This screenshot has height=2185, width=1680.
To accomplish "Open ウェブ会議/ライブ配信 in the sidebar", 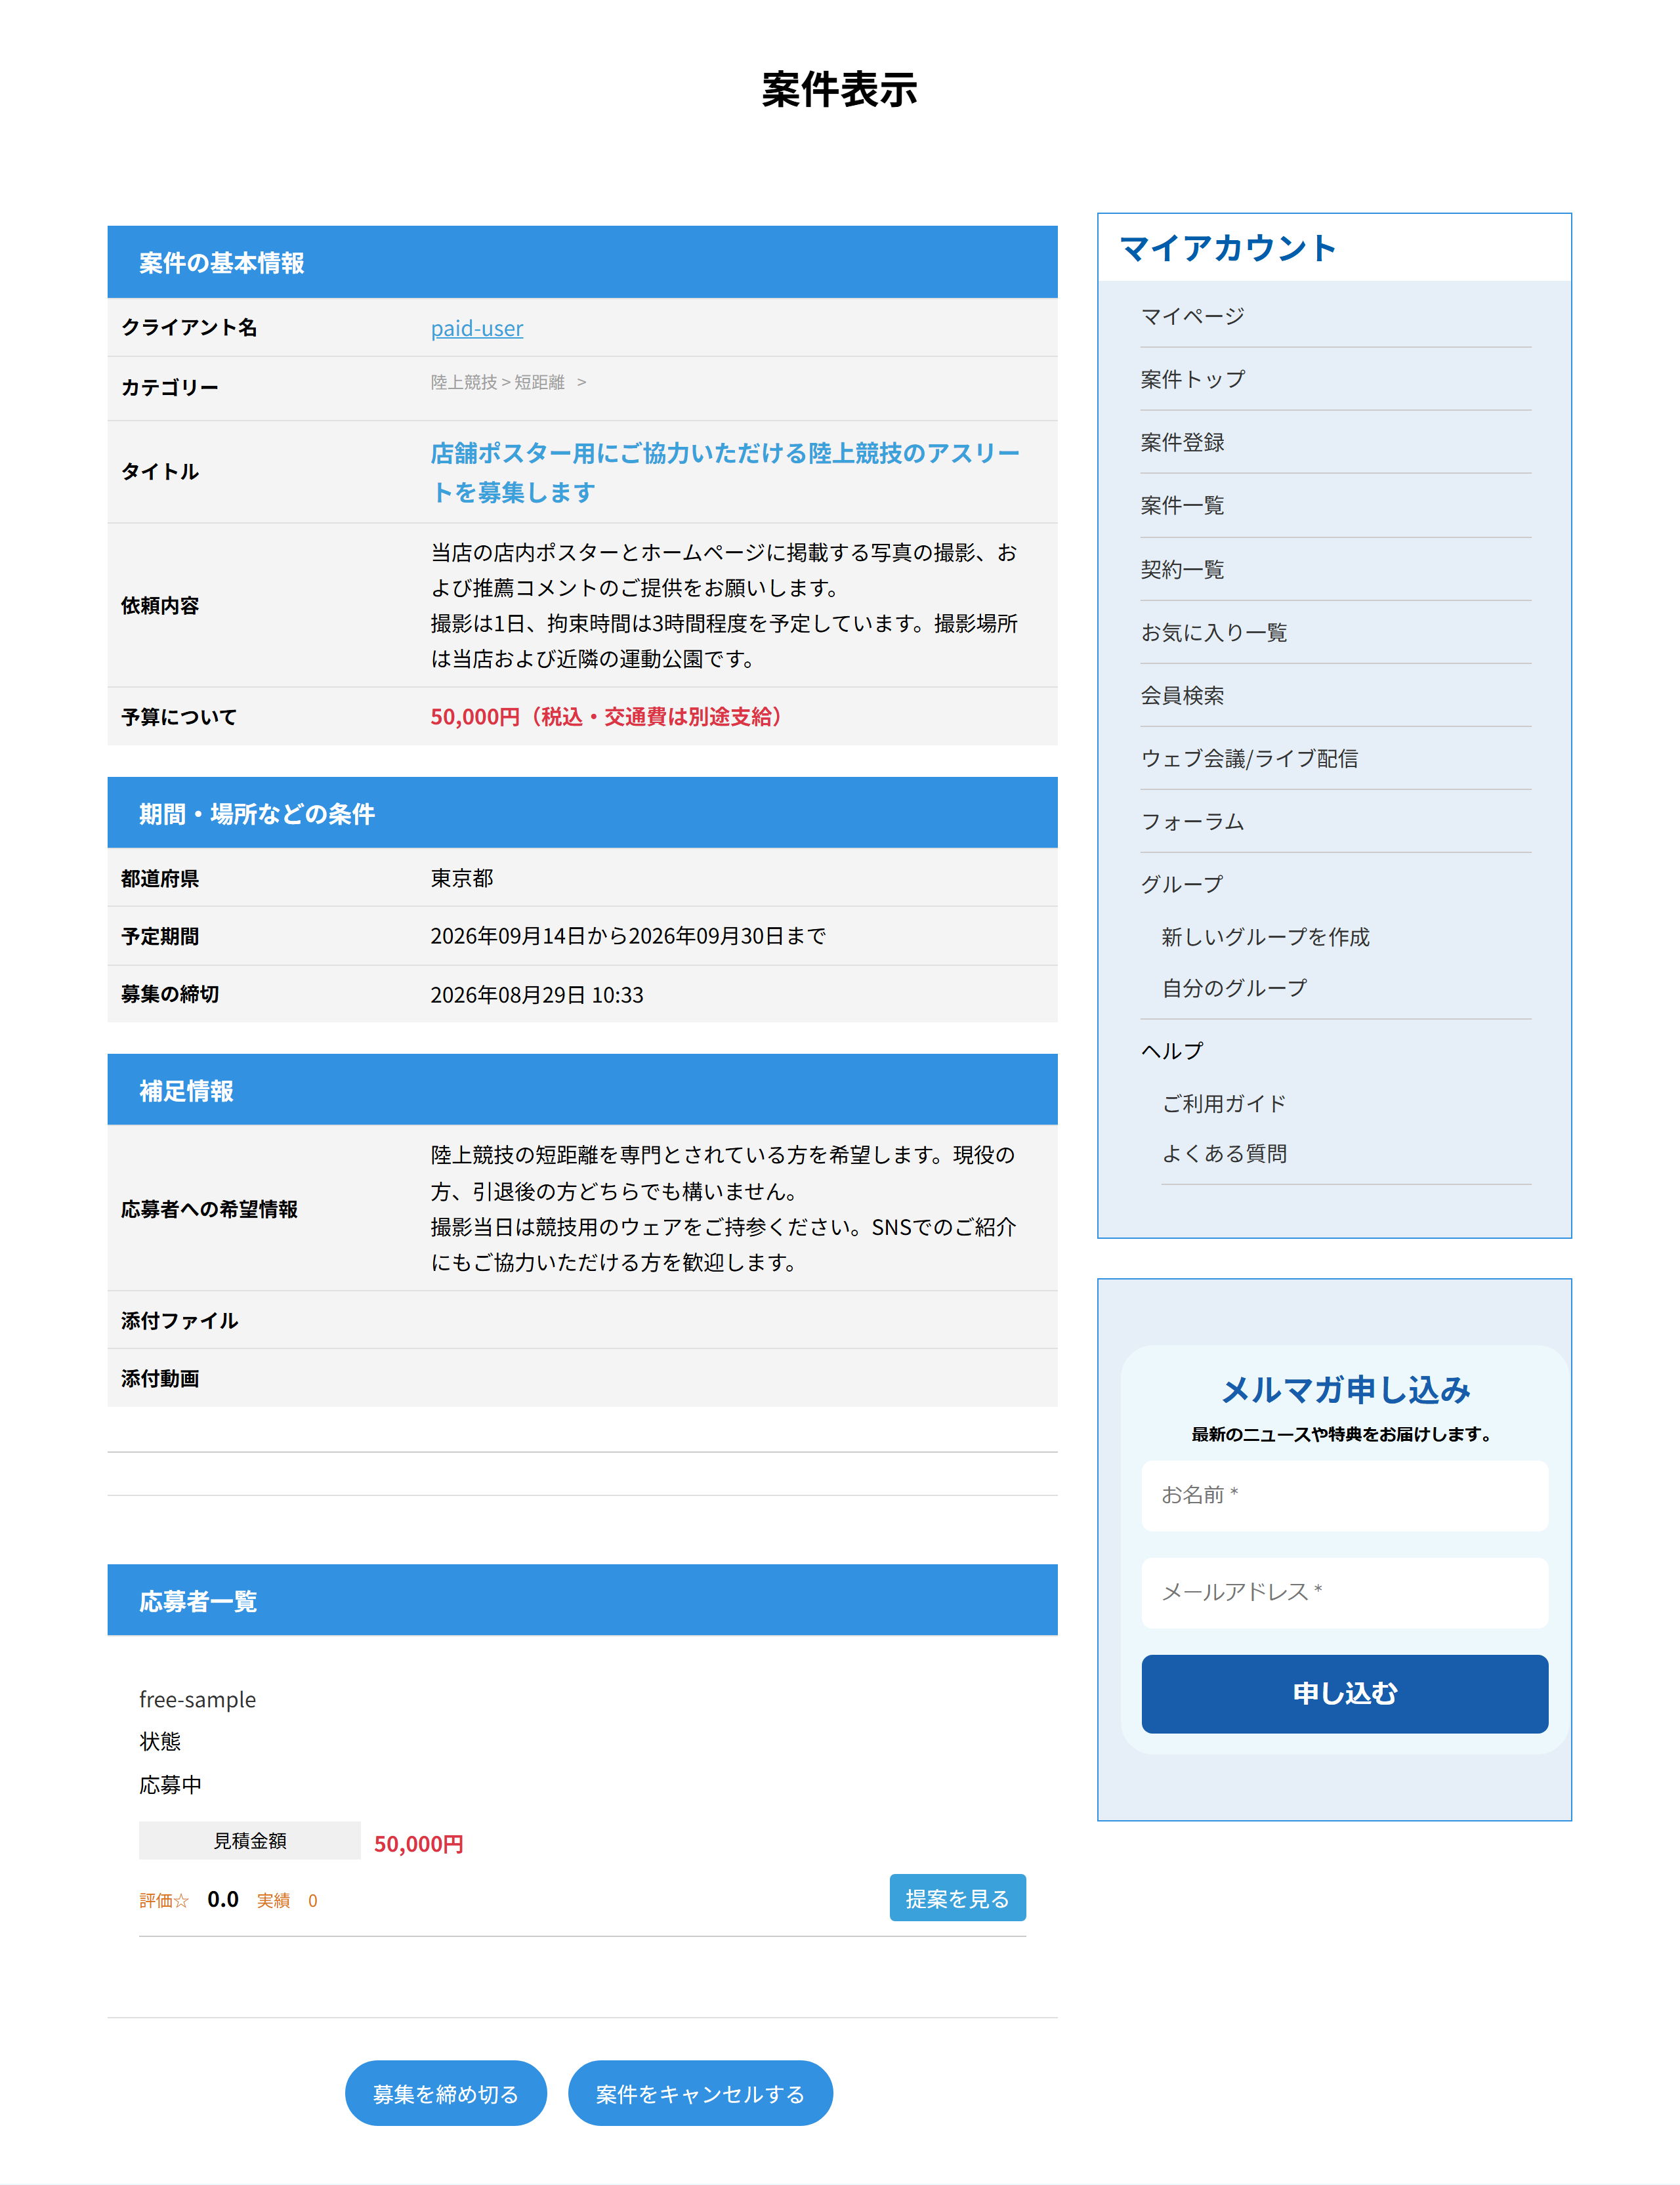I will 1249,758.
